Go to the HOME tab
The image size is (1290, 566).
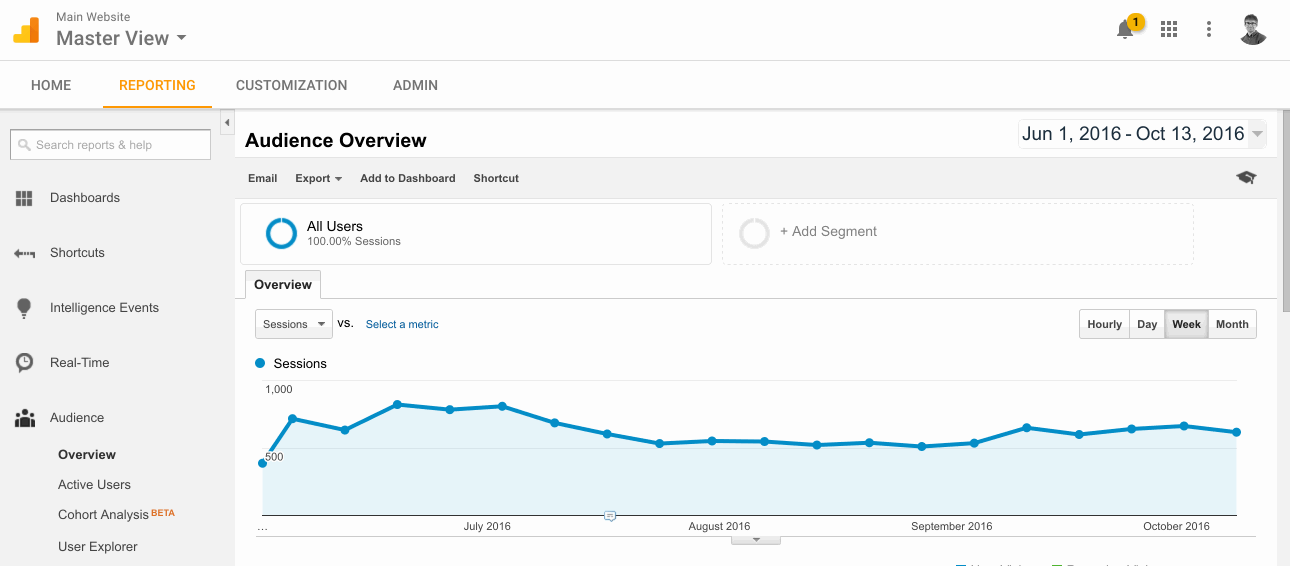click(51, 85)
